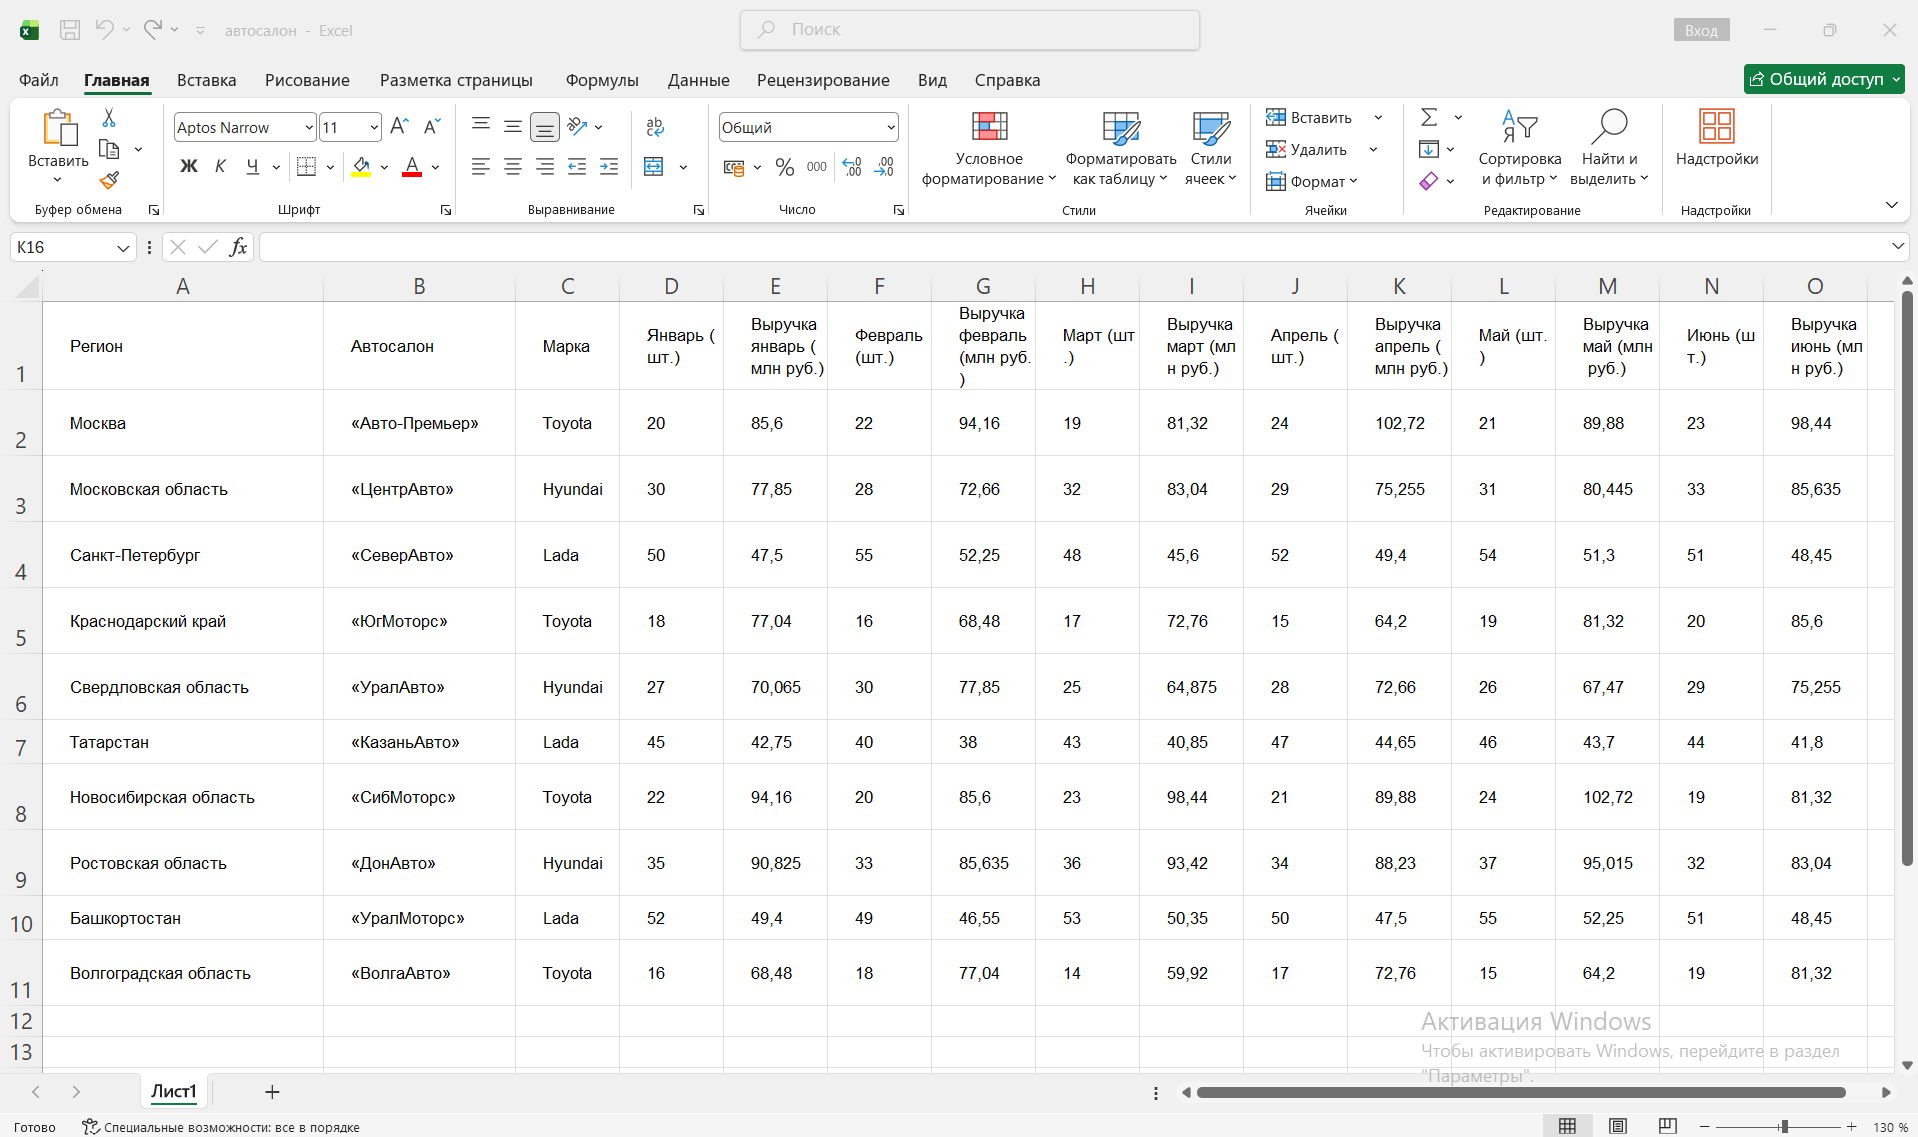Image resolution: width=1918 pixels, height=1137 pixels.
Task: Click the Общий доступ share button
Action: (x=1824, y=79)
